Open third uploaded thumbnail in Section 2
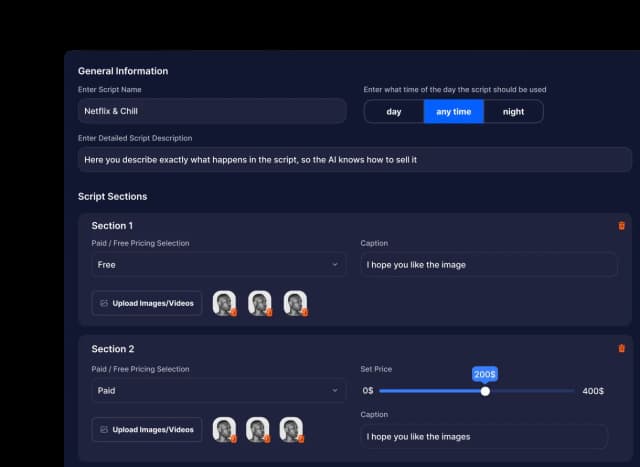640x467 pixels. click(291, 430)
